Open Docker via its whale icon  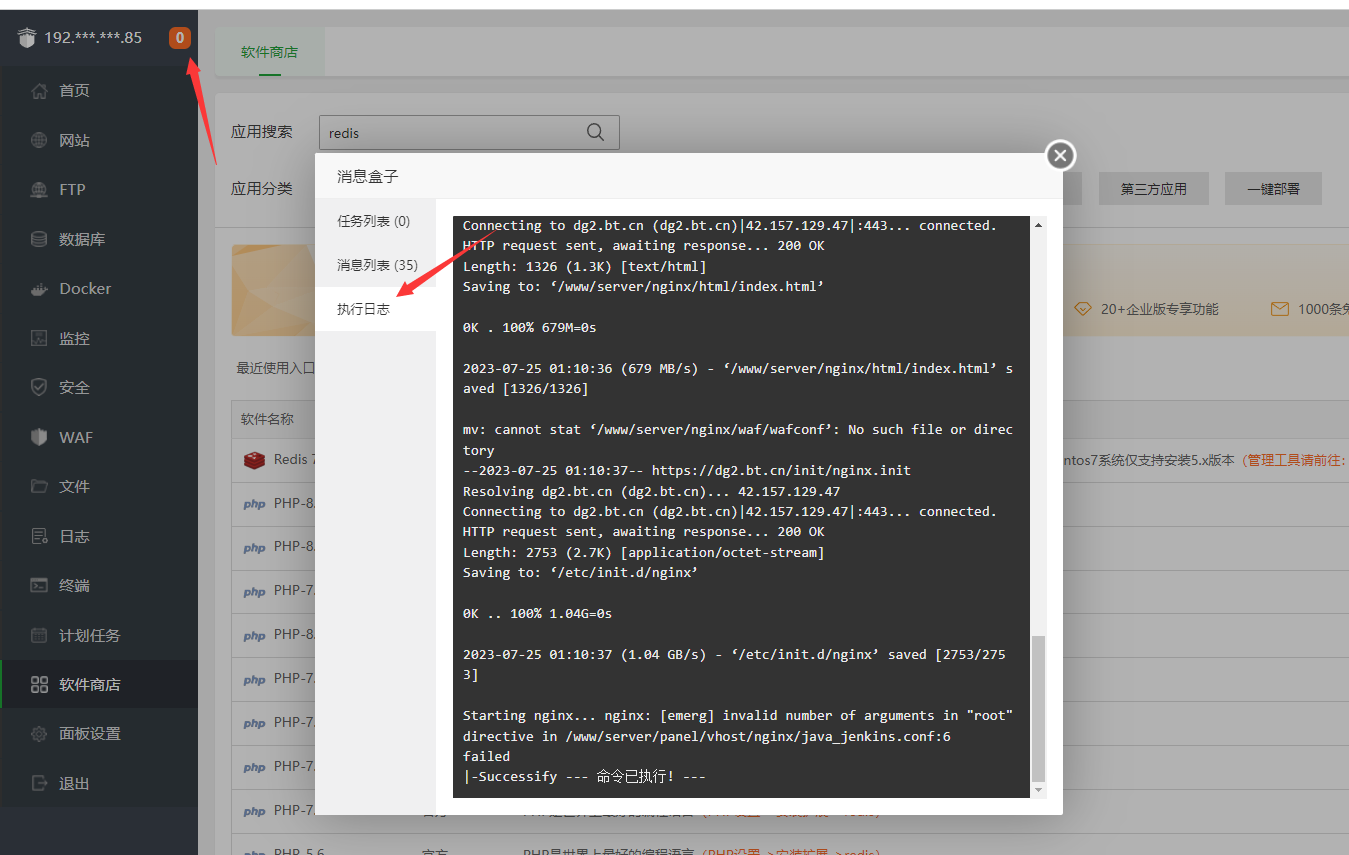[x=39, y=289]
